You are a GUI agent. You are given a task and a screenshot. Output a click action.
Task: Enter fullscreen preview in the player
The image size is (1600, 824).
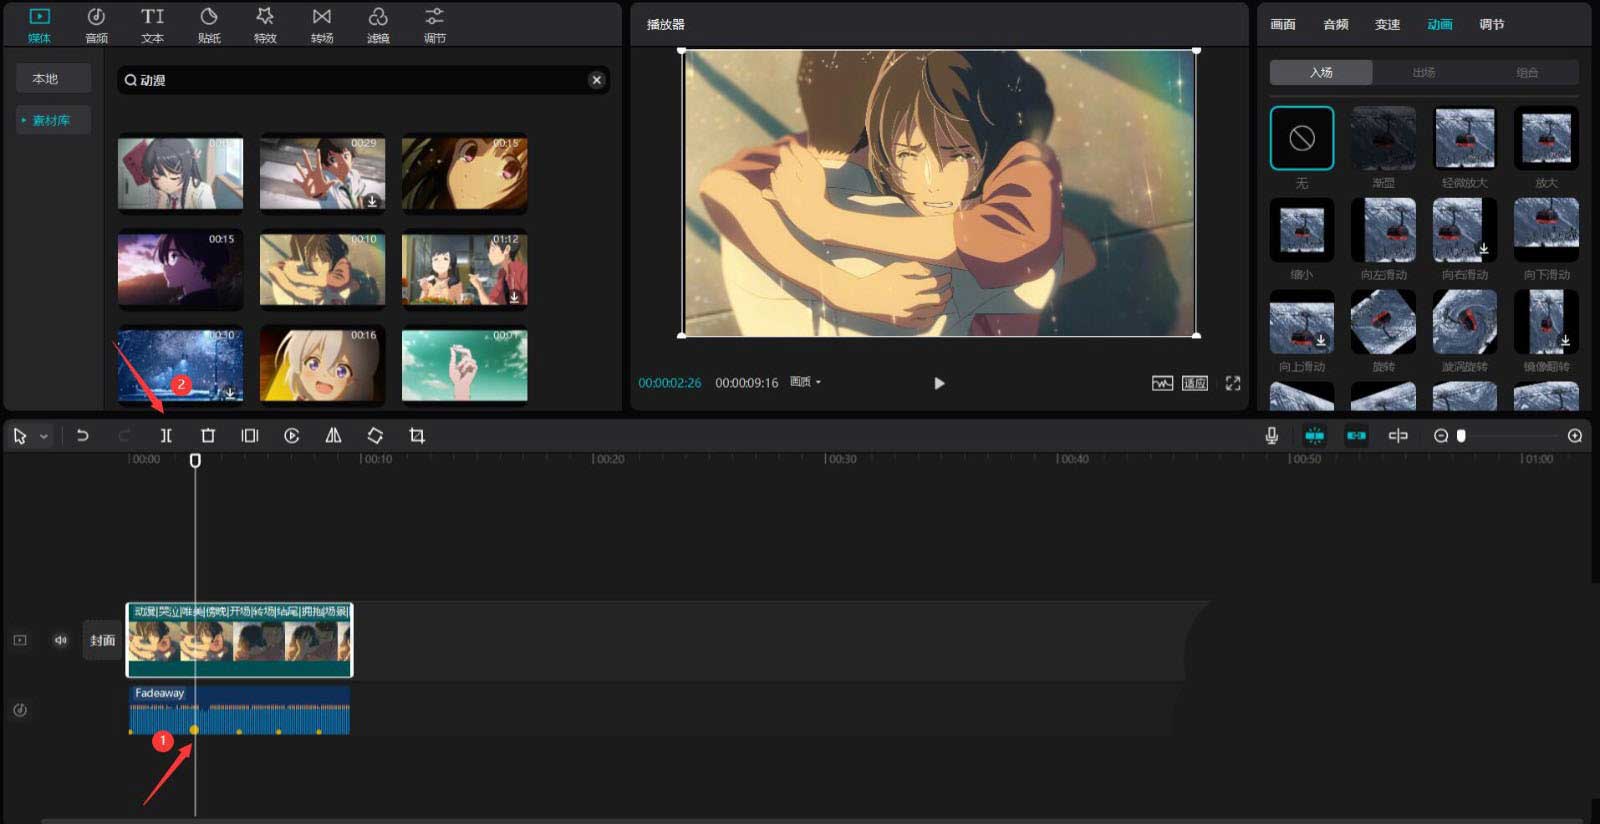[1233, 383]
